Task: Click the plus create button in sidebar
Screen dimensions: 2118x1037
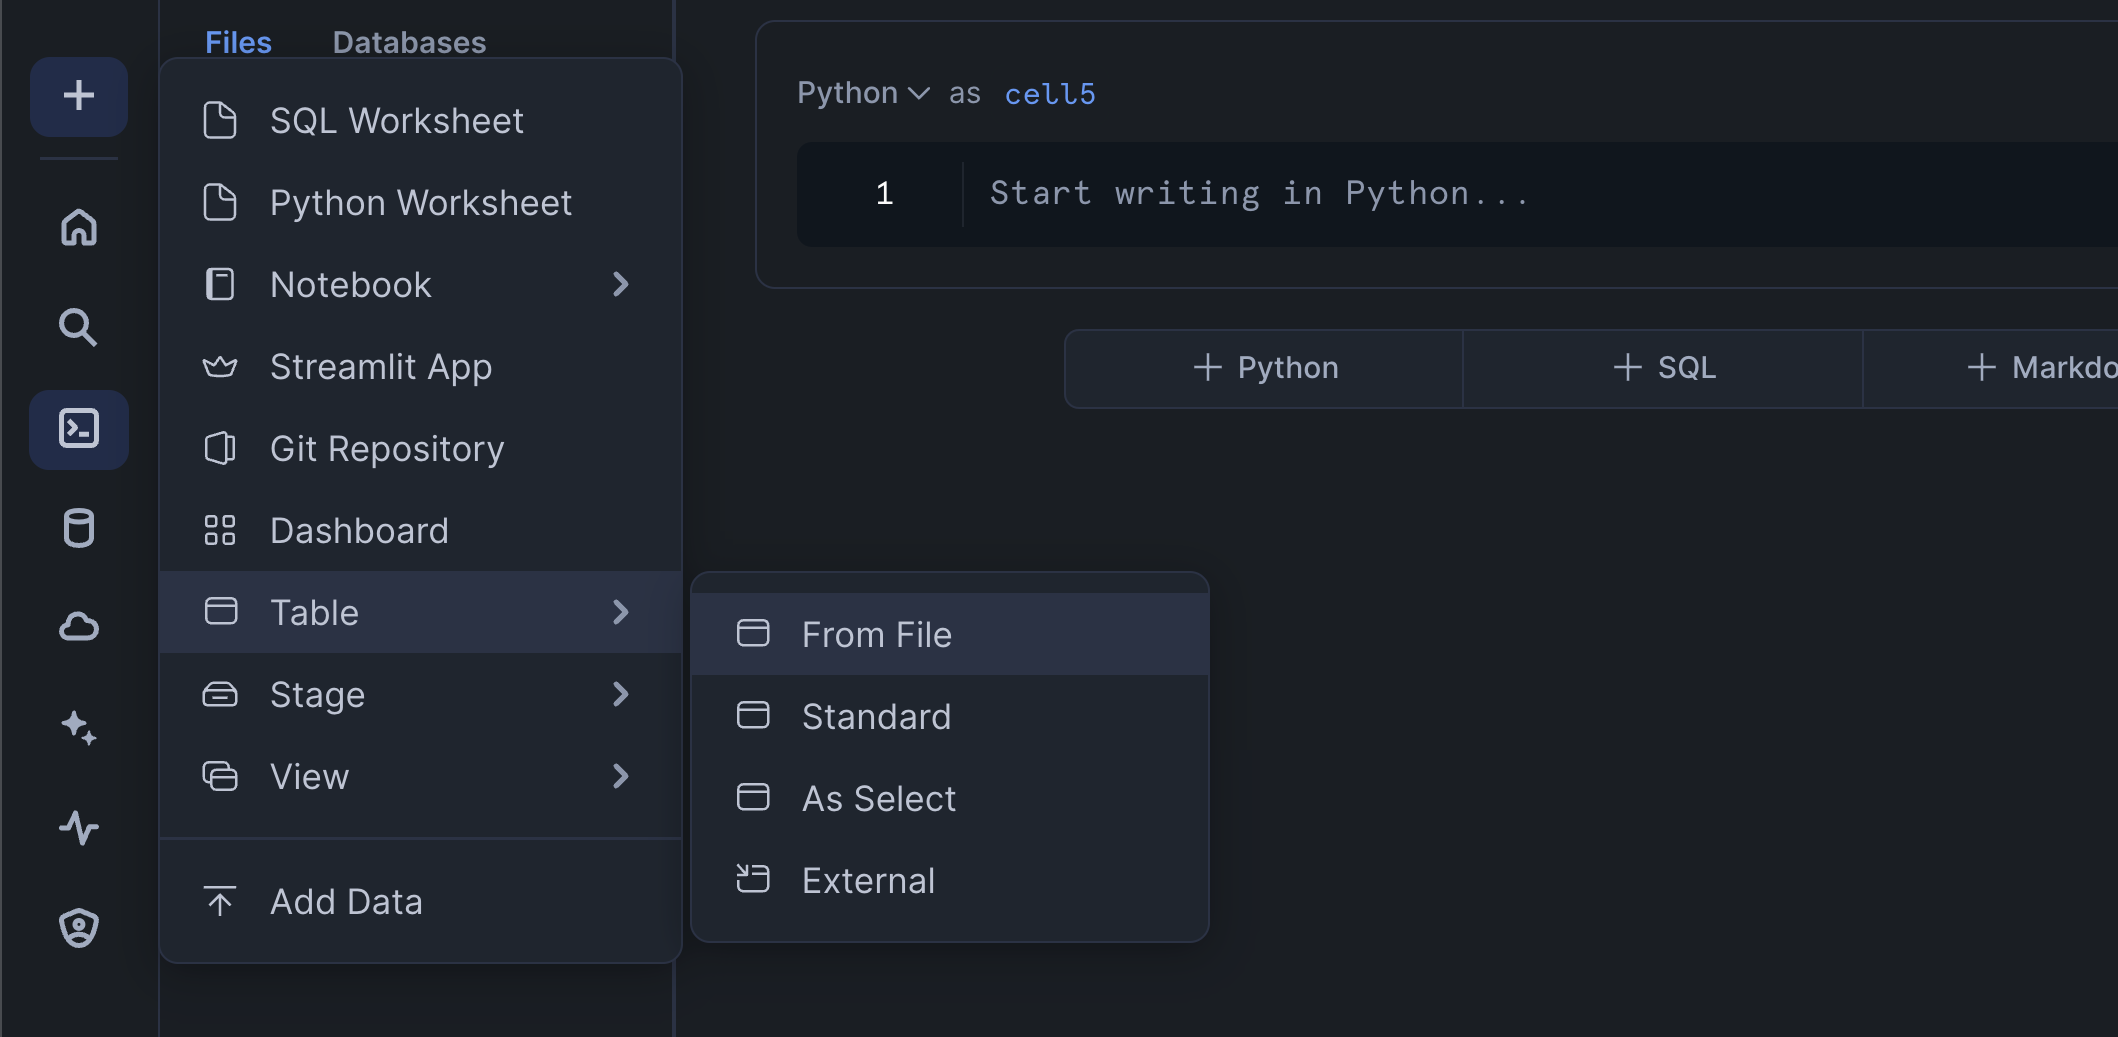Action: tap(78, 97)
